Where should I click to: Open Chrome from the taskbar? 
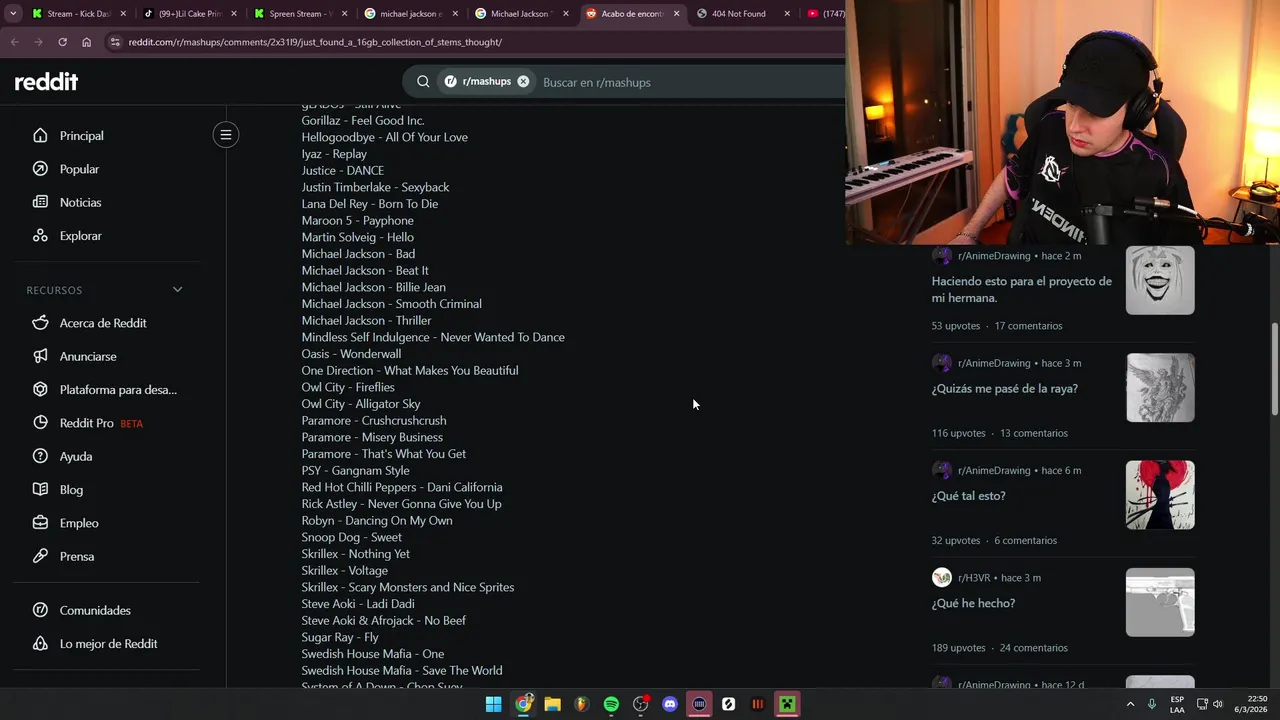pos(523,704)
